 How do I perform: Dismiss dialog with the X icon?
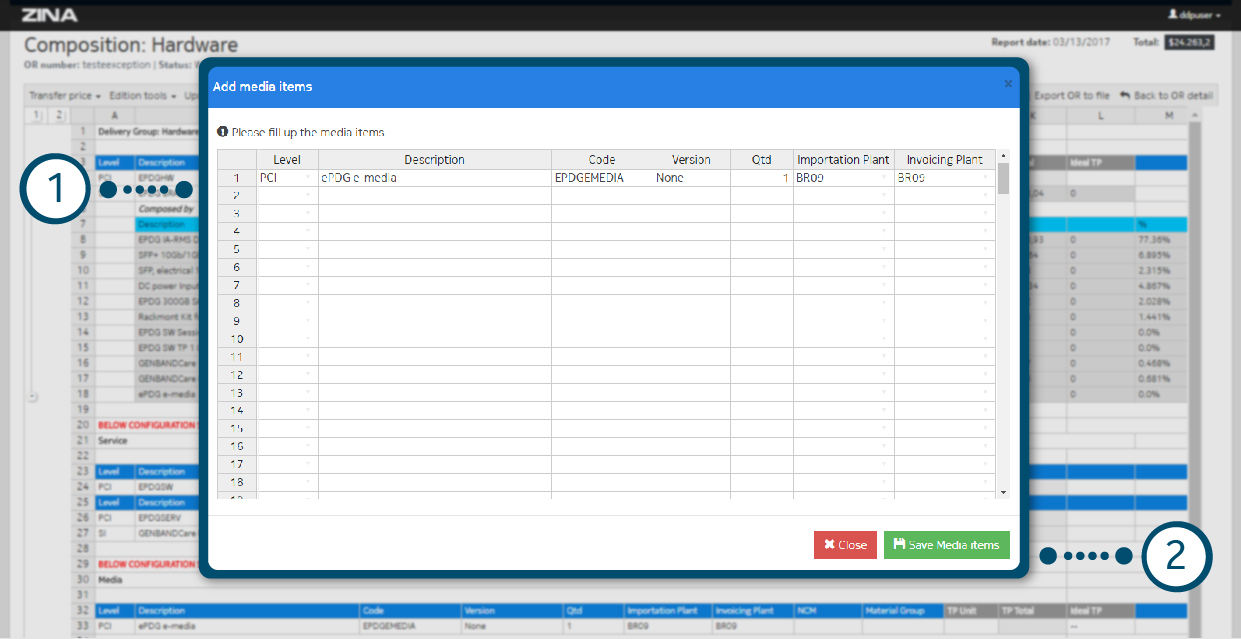tap(1008, 85)
